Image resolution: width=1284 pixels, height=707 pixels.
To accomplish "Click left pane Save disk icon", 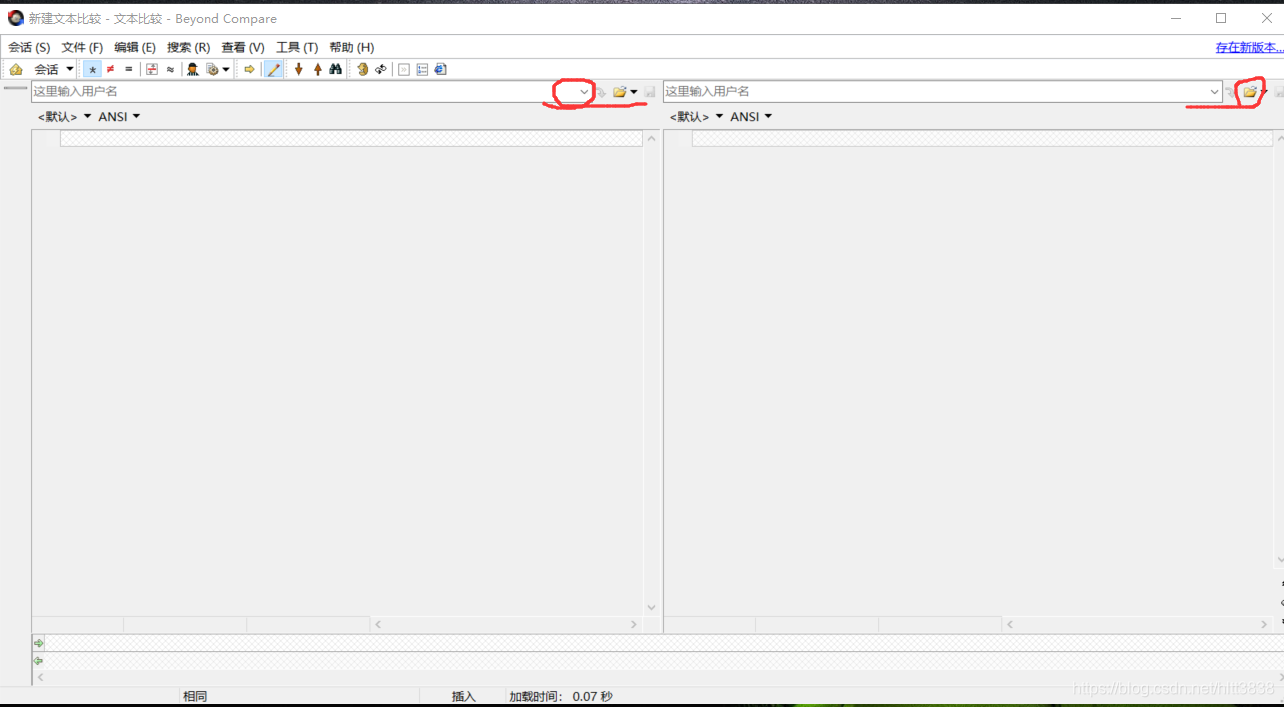I will pyautogui.click(x=650, y=92).
